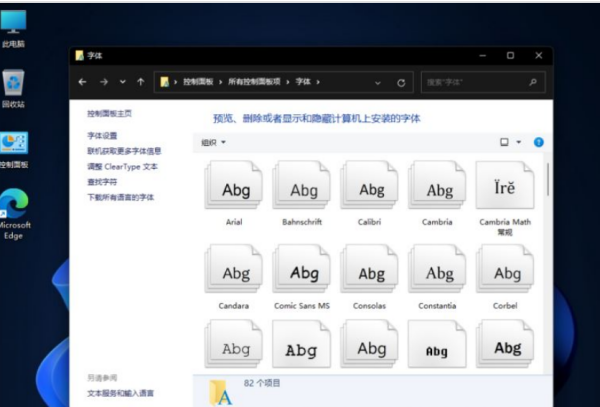Open Microsoft Edge from the desktop
This screenshot has height=407, width=600.
click(14, 205)
